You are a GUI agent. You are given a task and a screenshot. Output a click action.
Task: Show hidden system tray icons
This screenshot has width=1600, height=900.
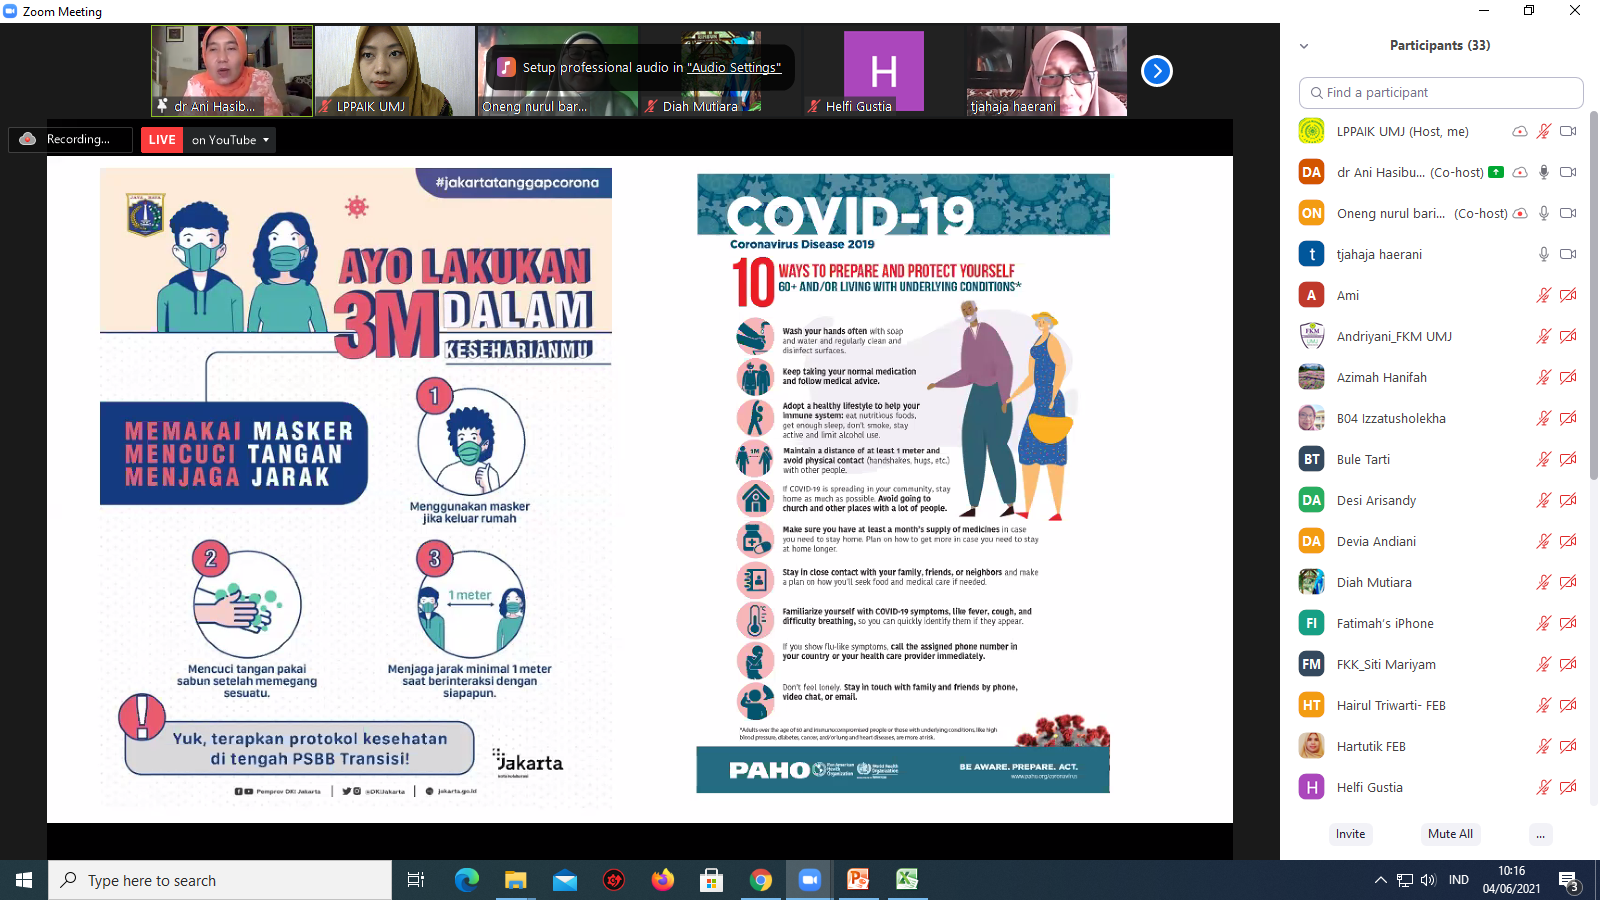[x=1380, y=880]
